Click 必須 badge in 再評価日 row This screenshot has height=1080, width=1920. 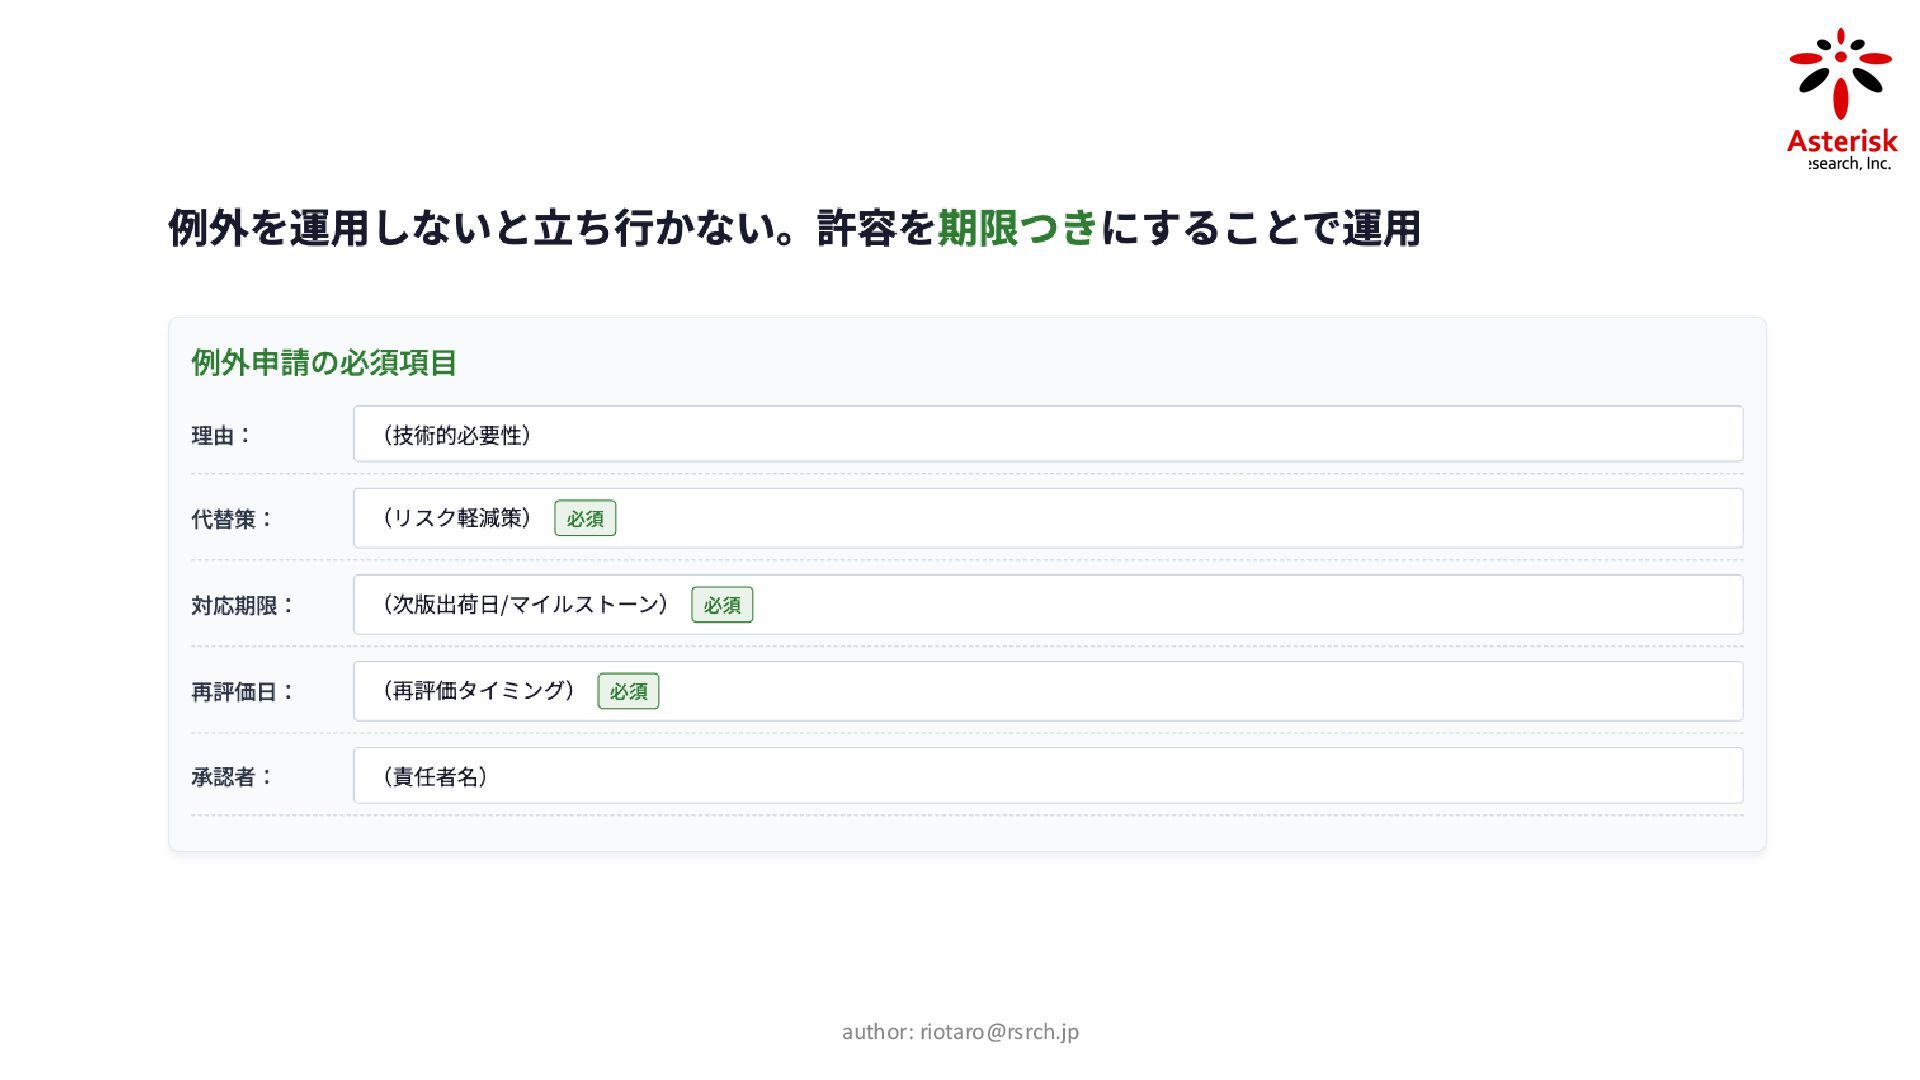tap(628, 691)
